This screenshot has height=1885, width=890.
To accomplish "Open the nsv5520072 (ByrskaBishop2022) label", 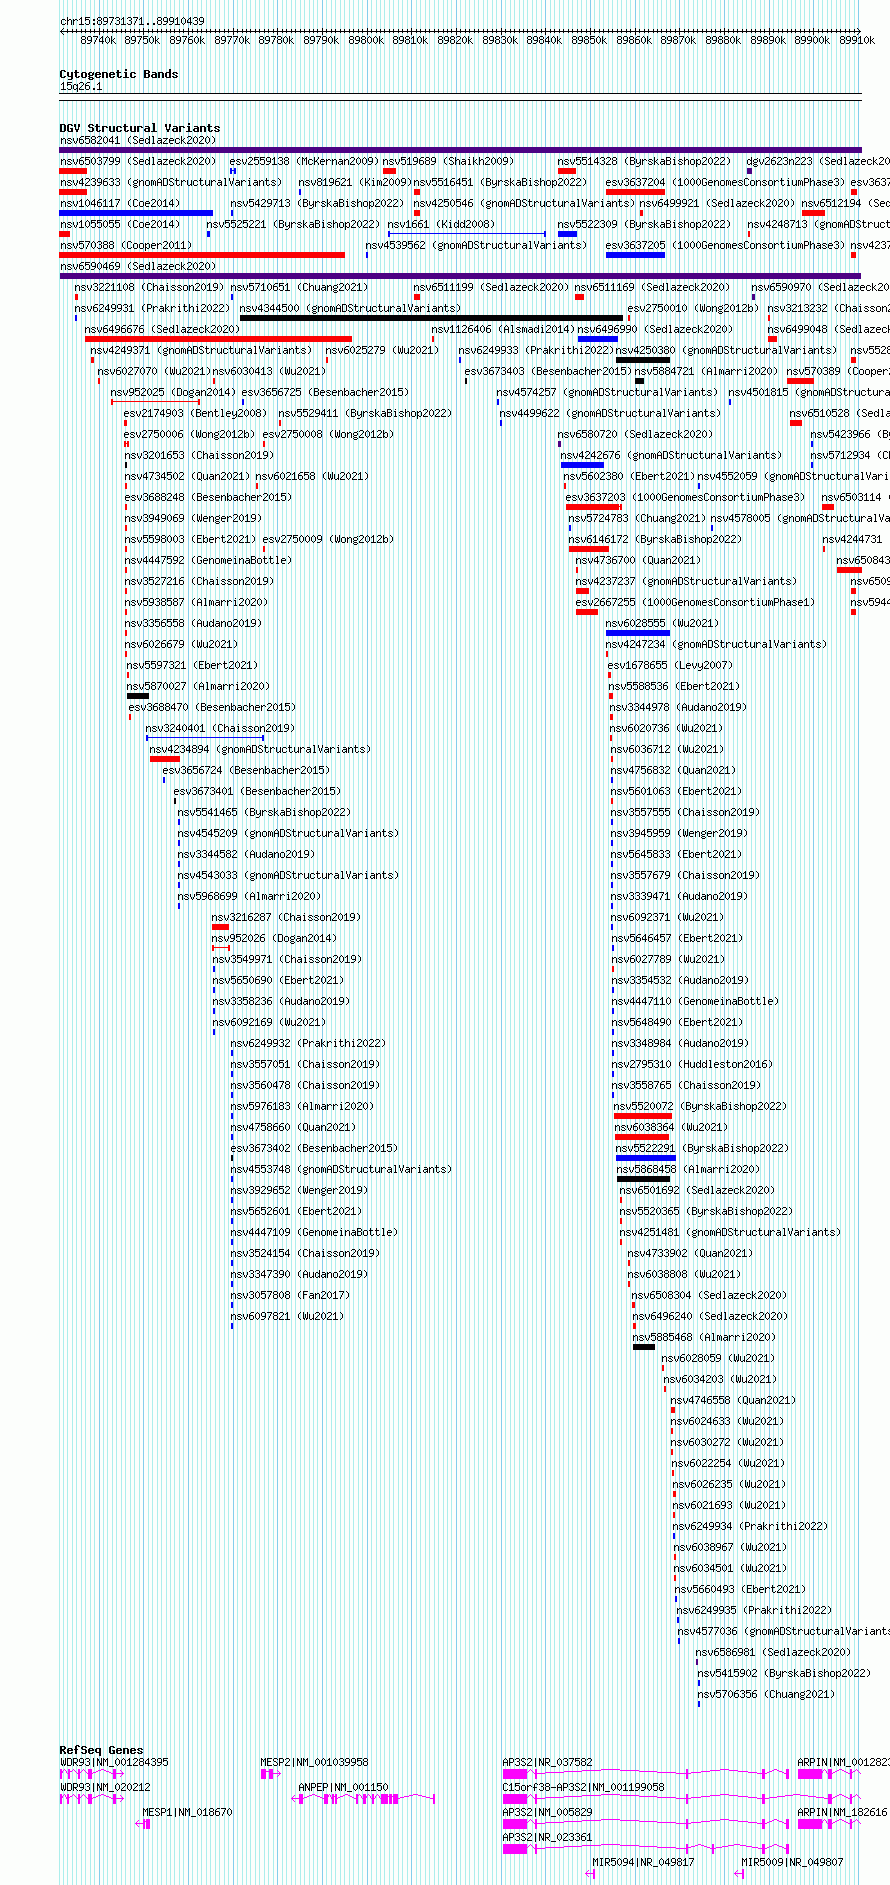I will 700,1106.
